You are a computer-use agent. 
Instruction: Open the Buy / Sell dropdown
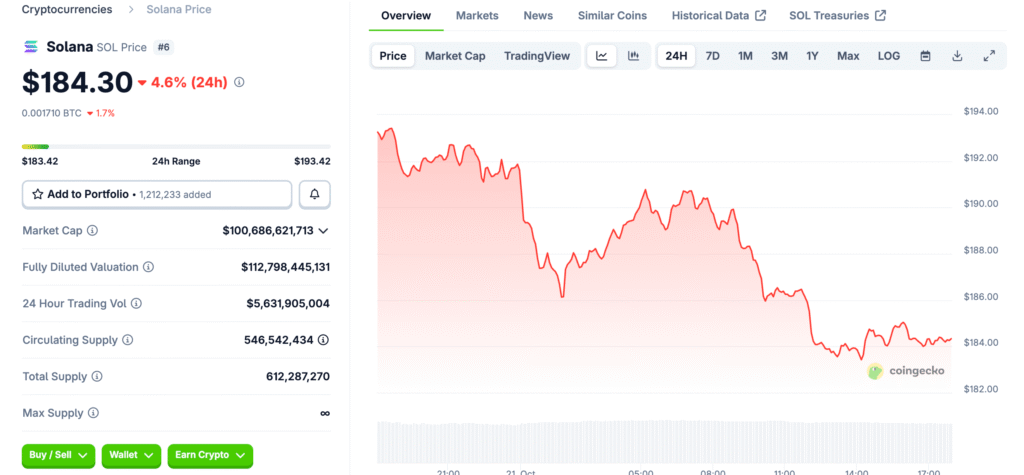pos(58,455)
